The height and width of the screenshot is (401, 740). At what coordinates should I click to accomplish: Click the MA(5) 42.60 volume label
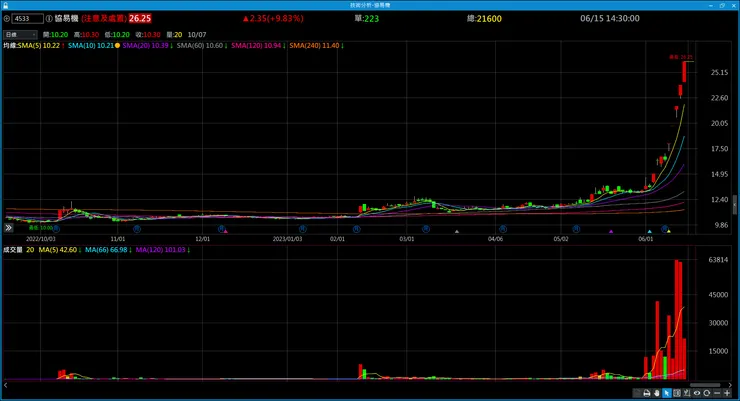pyautogui.click(x=59, y=250)
